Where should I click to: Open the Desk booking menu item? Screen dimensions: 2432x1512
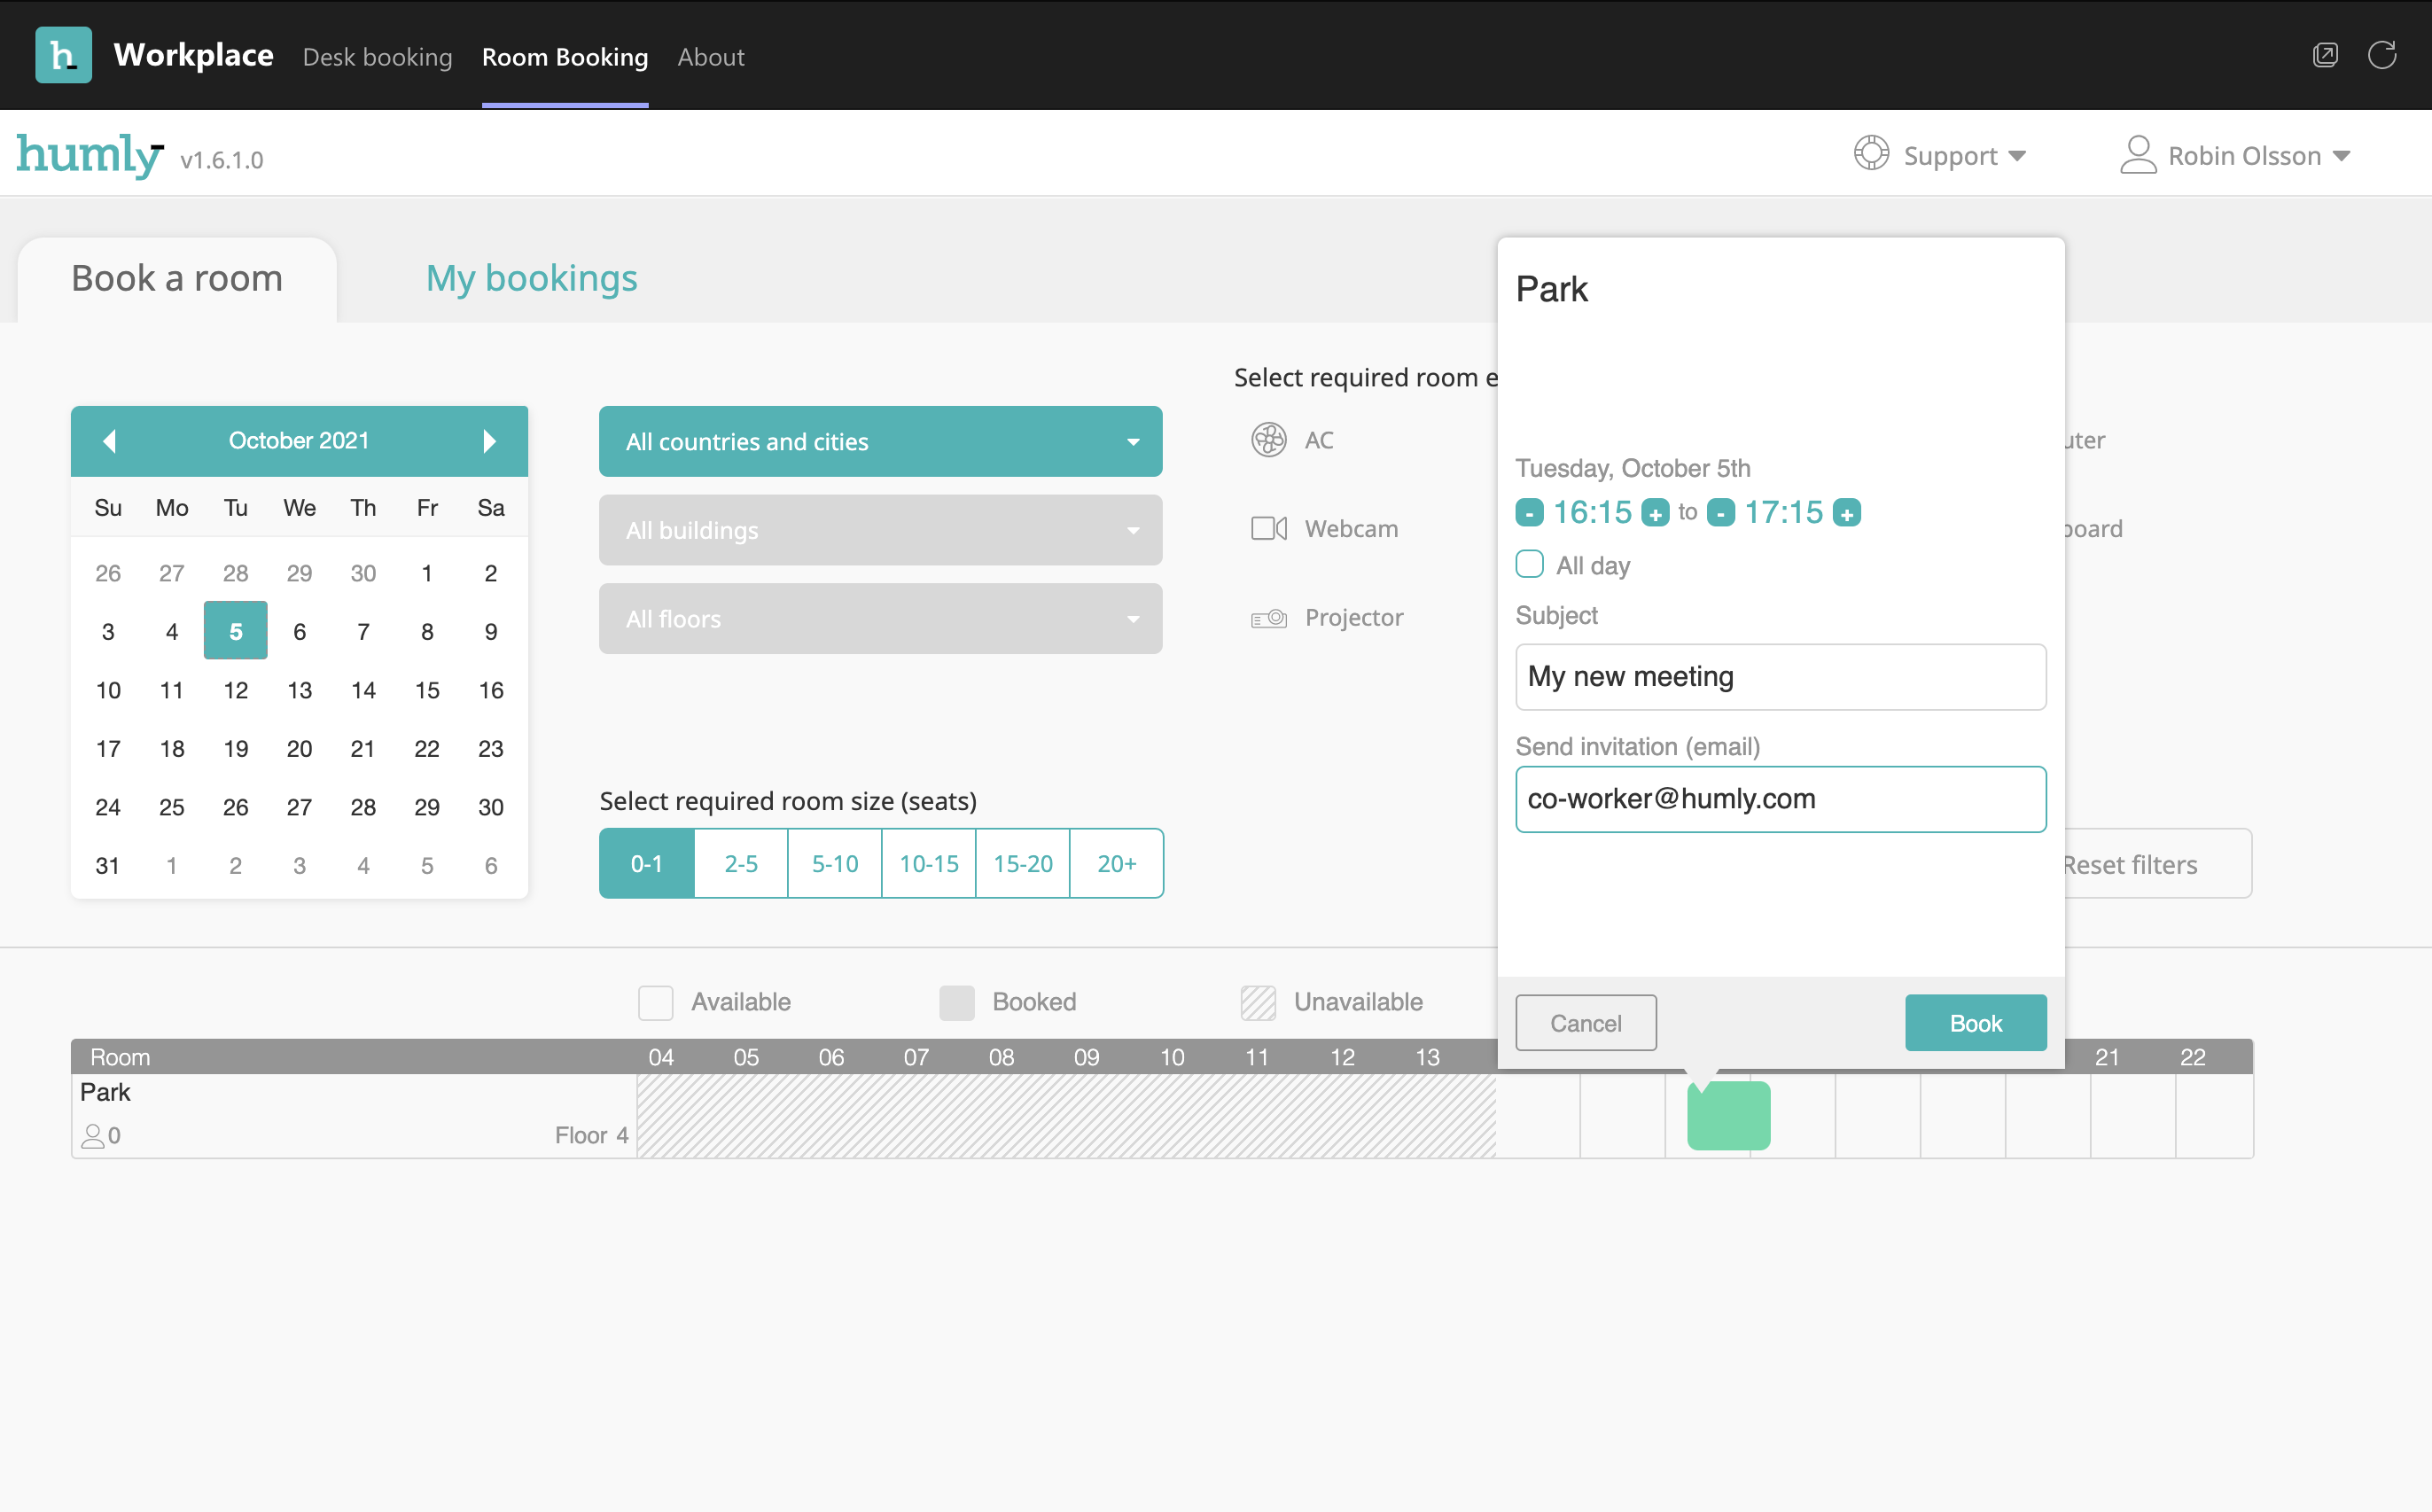377,57
